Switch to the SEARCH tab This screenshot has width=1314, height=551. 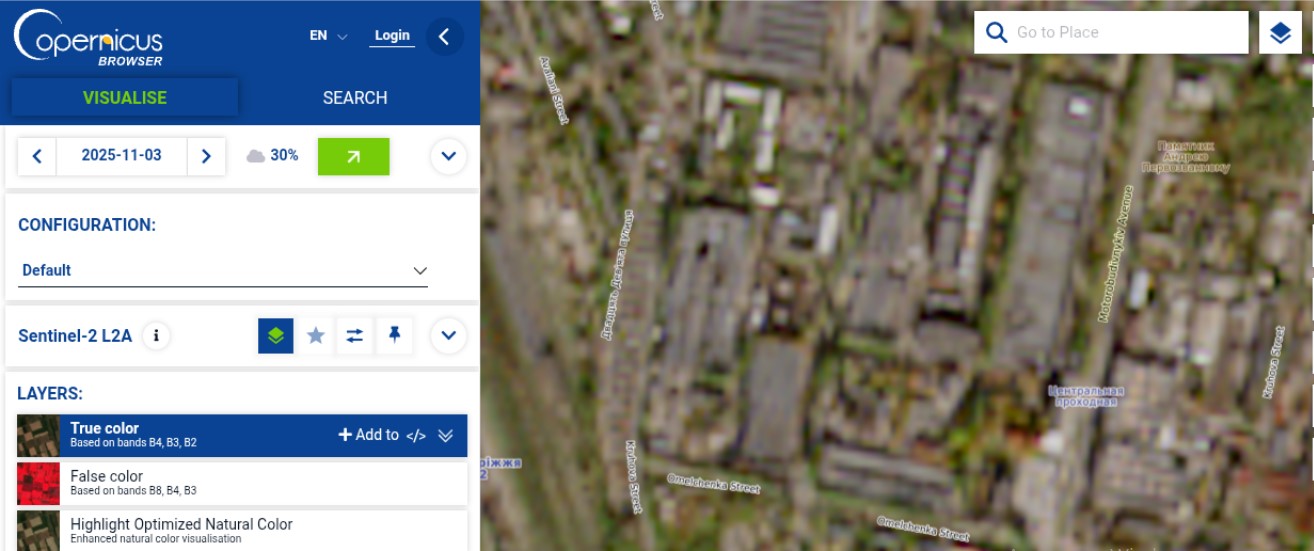tap(355, 98)
